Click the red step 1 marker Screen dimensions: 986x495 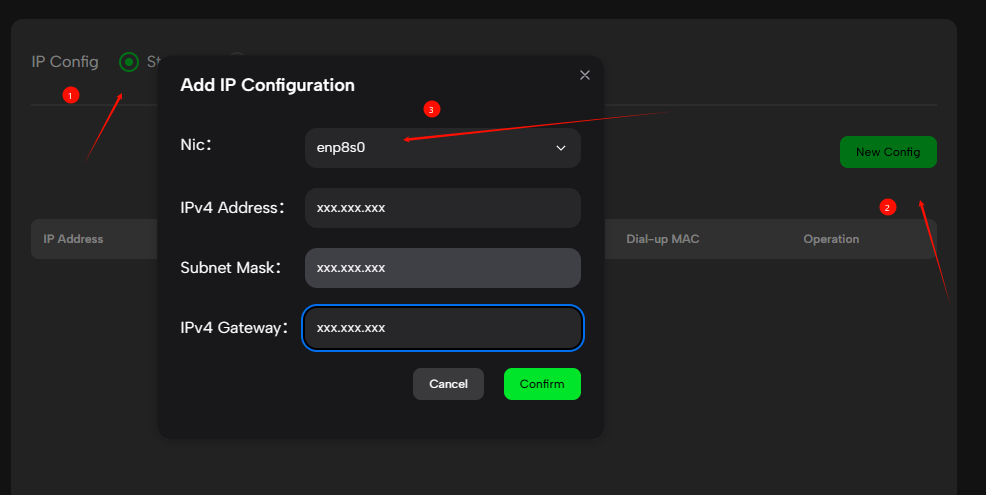(x=70, y=95)
